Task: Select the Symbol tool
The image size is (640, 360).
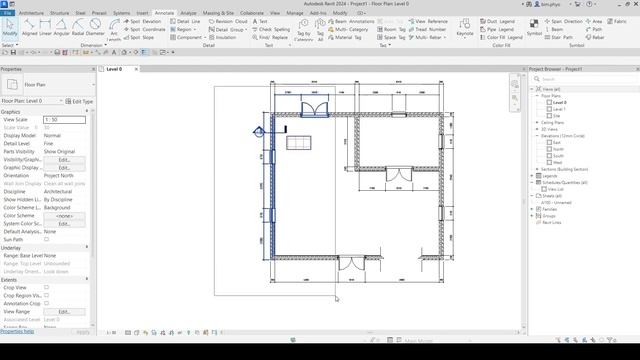Action: (x=534, y=27)
